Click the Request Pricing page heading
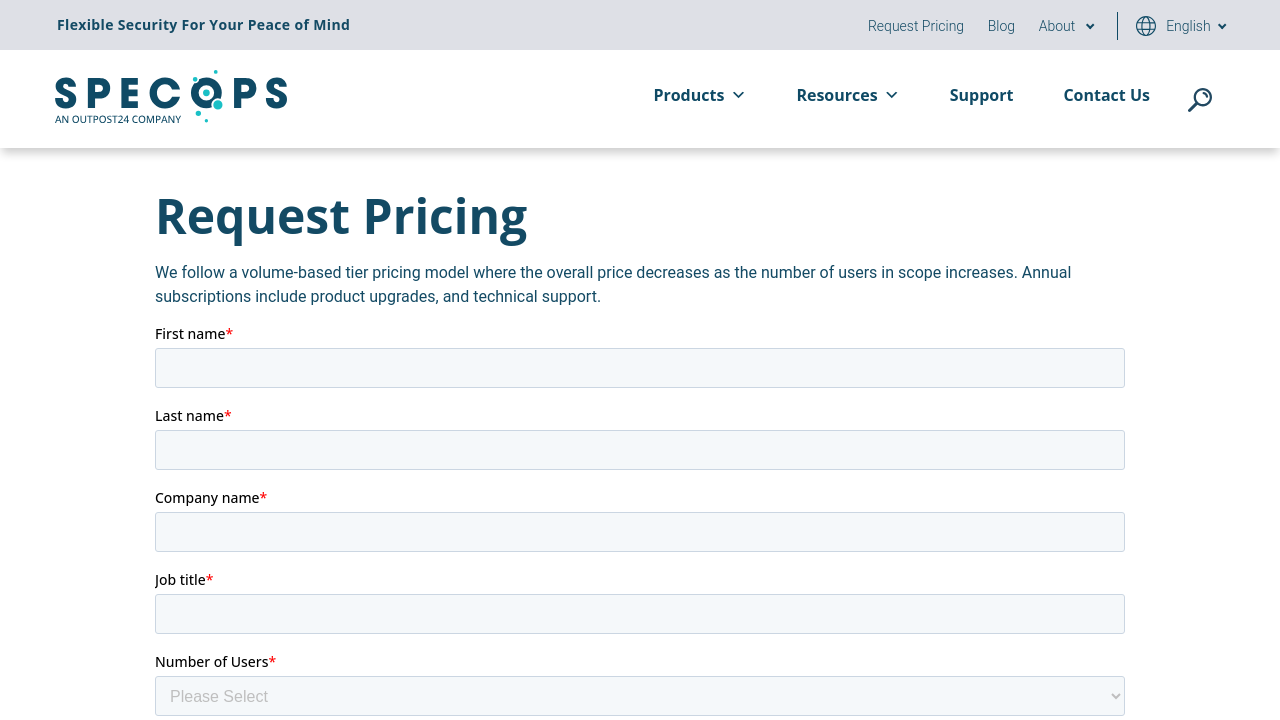The height and width of the screenshot is (720, 1280). pos(341,216)
